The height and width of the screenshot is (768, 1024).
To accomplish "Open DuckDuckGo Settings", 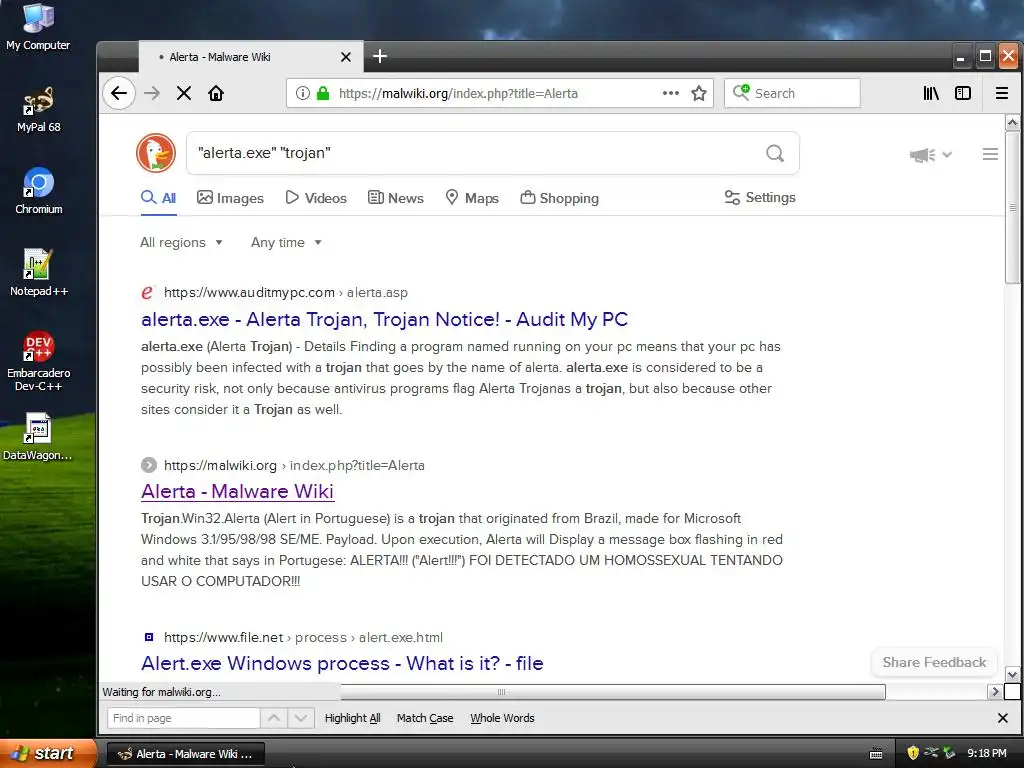I will [x=760, y=197].
